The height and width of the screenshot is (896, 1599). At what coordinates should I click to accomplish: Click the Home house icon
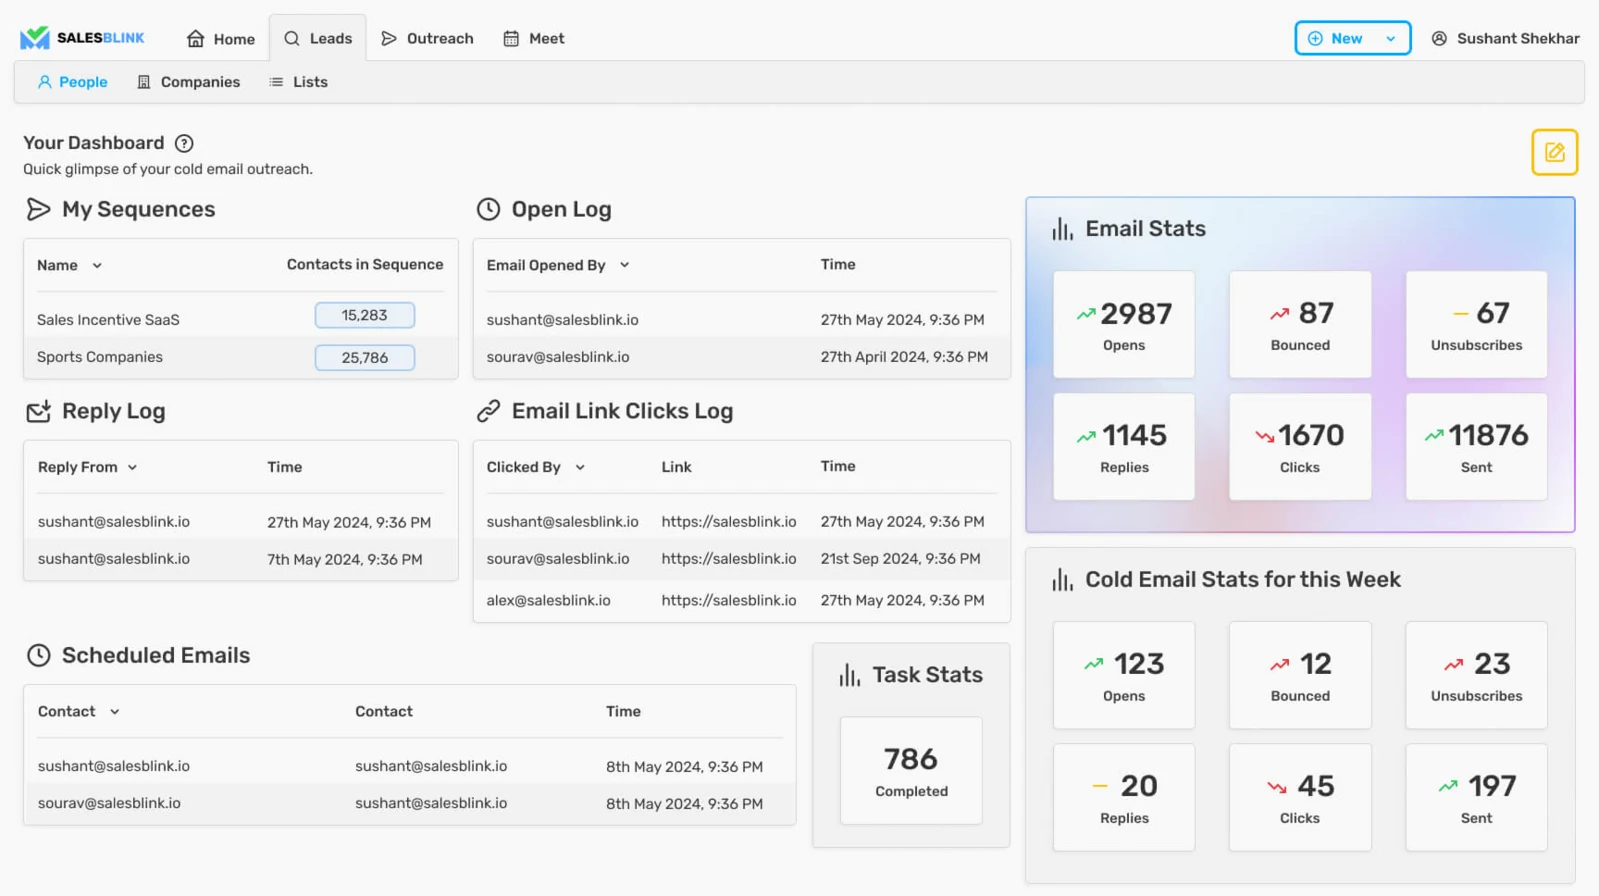pyautogui.click(x=196, y=39)
